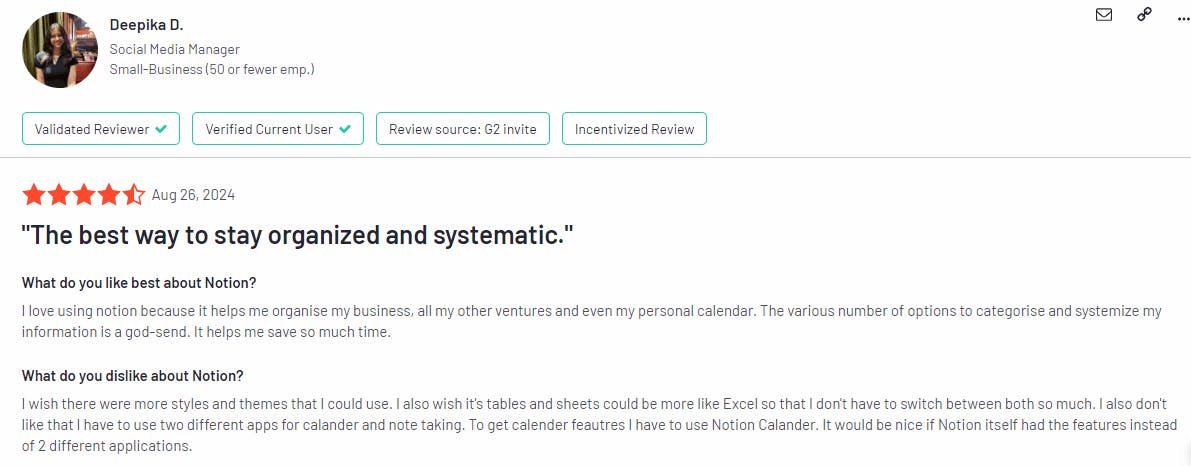Click the 'Review source: G2 invite' badge

tap(462, 129)
